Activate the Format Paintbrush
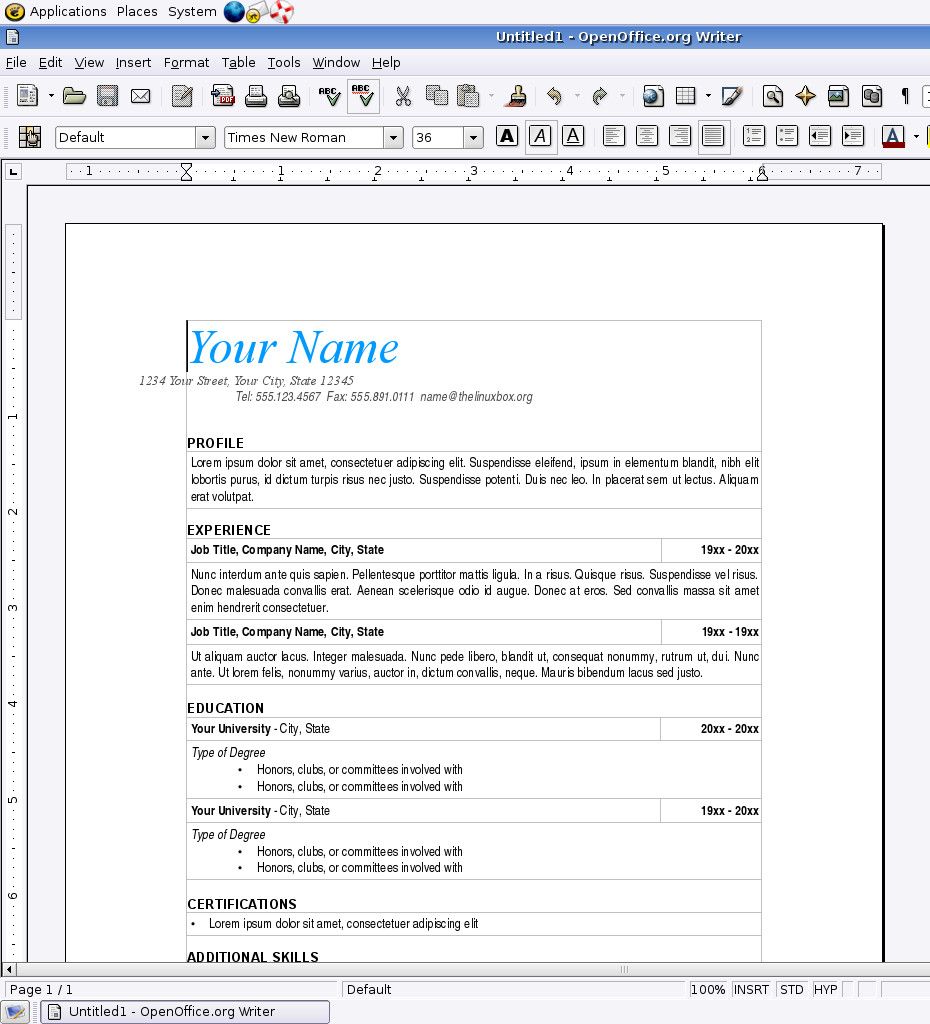This screenshot has width=930, height=1024. pyautogui.click(x=517, y=97)
